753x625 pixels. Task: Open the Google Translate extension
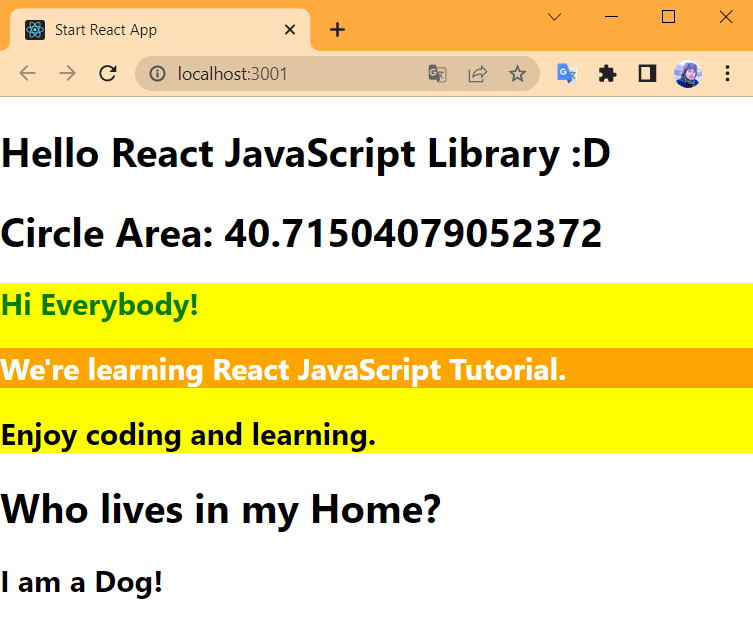(x=567, y=73)
